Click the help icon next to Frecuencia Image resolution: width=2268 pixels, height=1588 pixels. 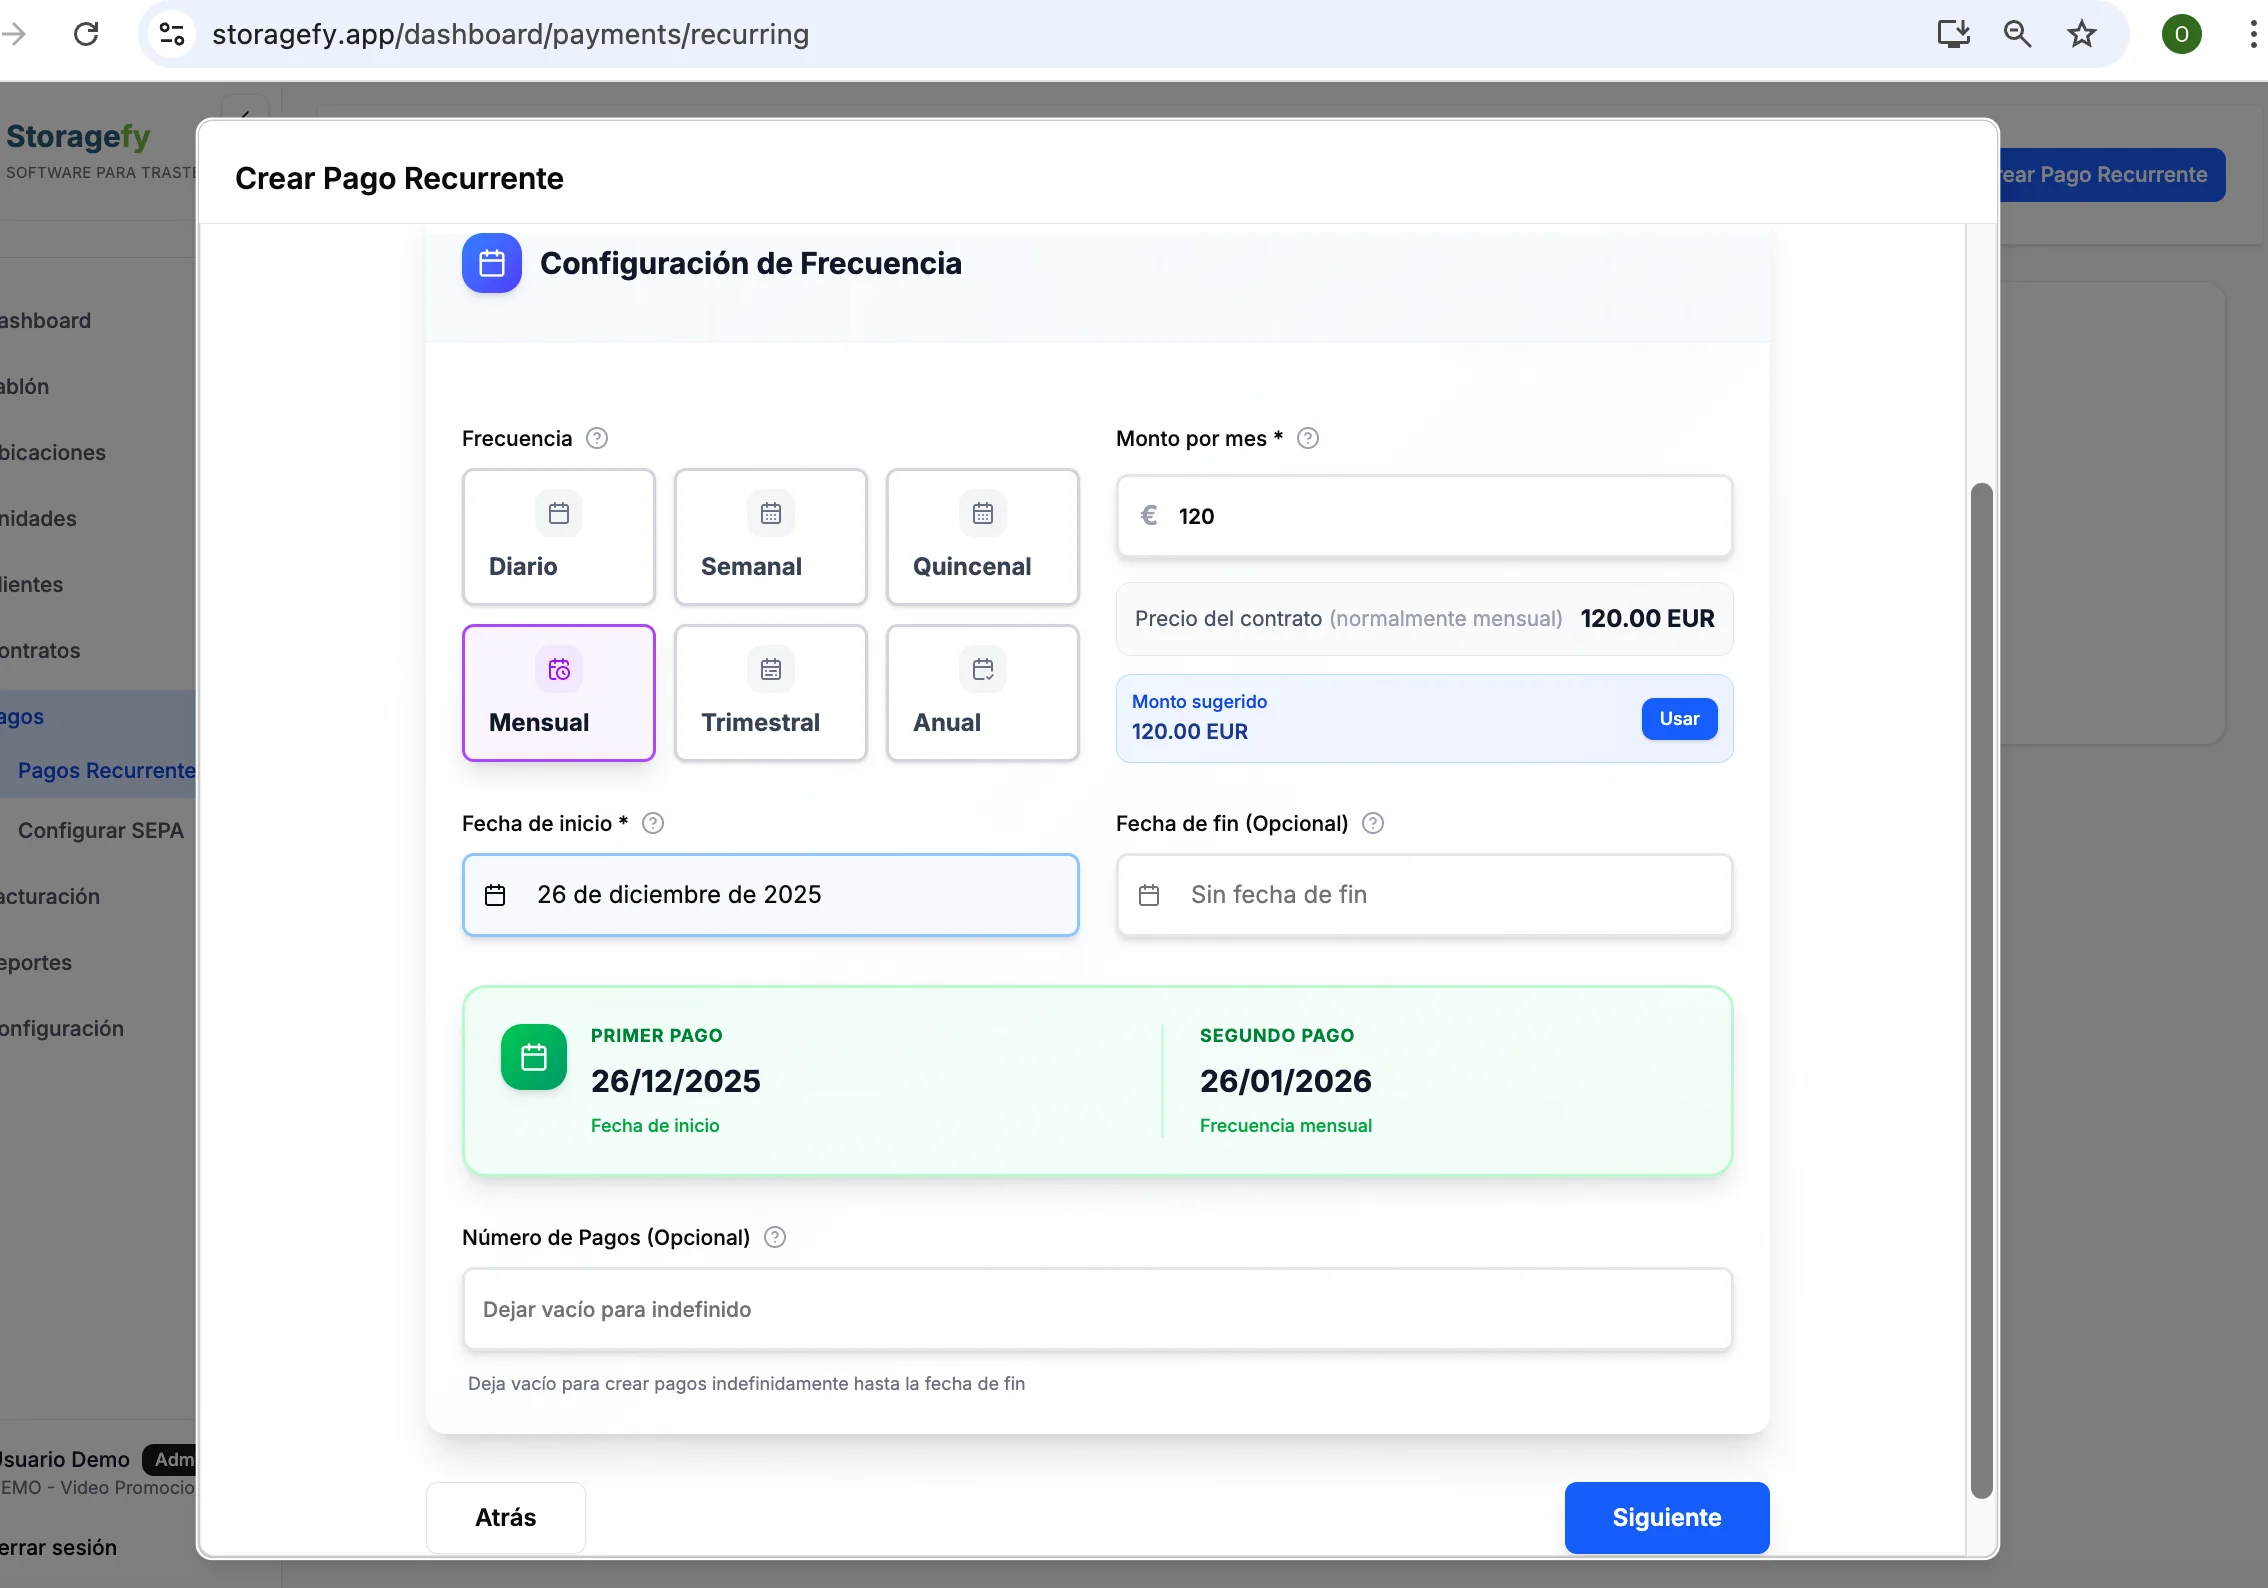[596, 438]
